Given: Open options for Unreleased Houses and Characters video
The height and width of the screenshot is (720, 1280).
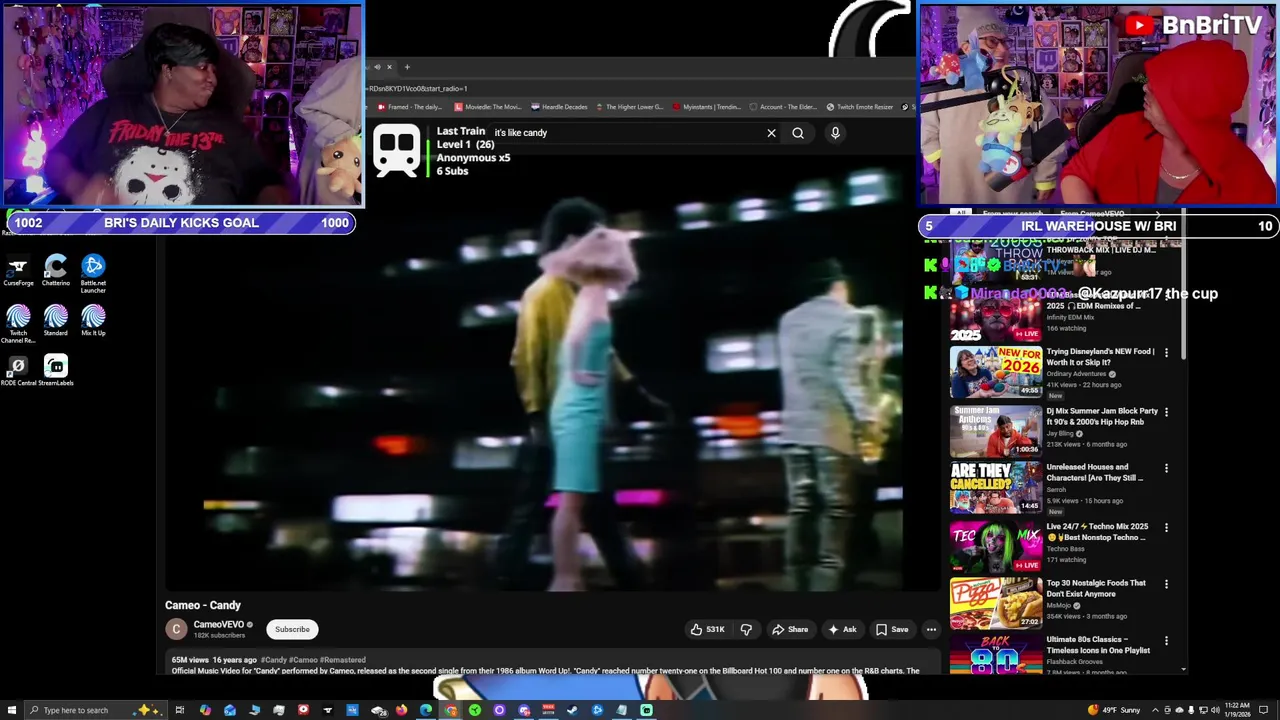Looking at the screenshot, I should [x=1166, y=468].
